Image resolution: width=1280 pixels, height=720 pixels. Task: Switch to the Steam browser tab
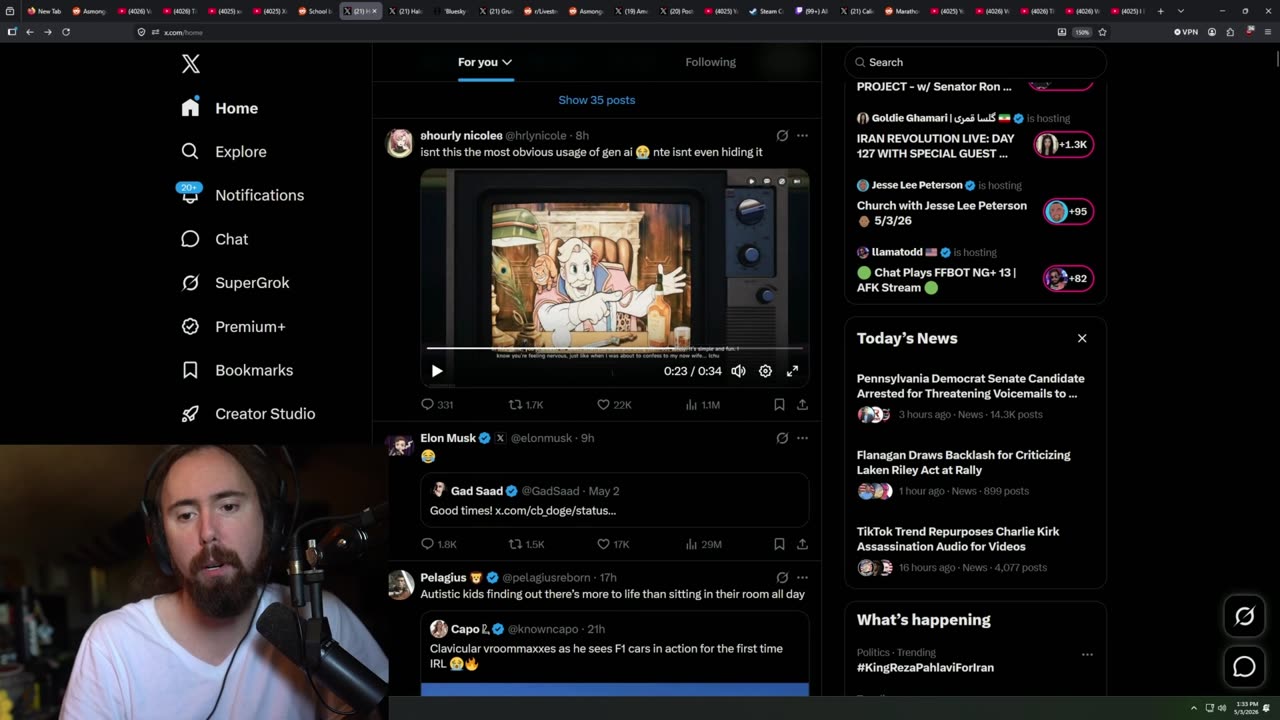(767, 11)
